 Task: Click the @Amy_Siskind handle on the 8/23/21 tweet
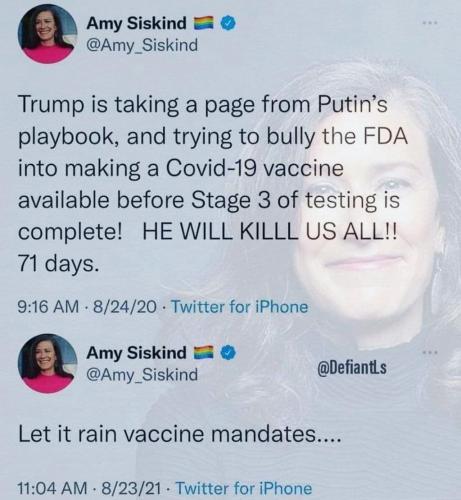pyautogui.click(x=142, y=374)
